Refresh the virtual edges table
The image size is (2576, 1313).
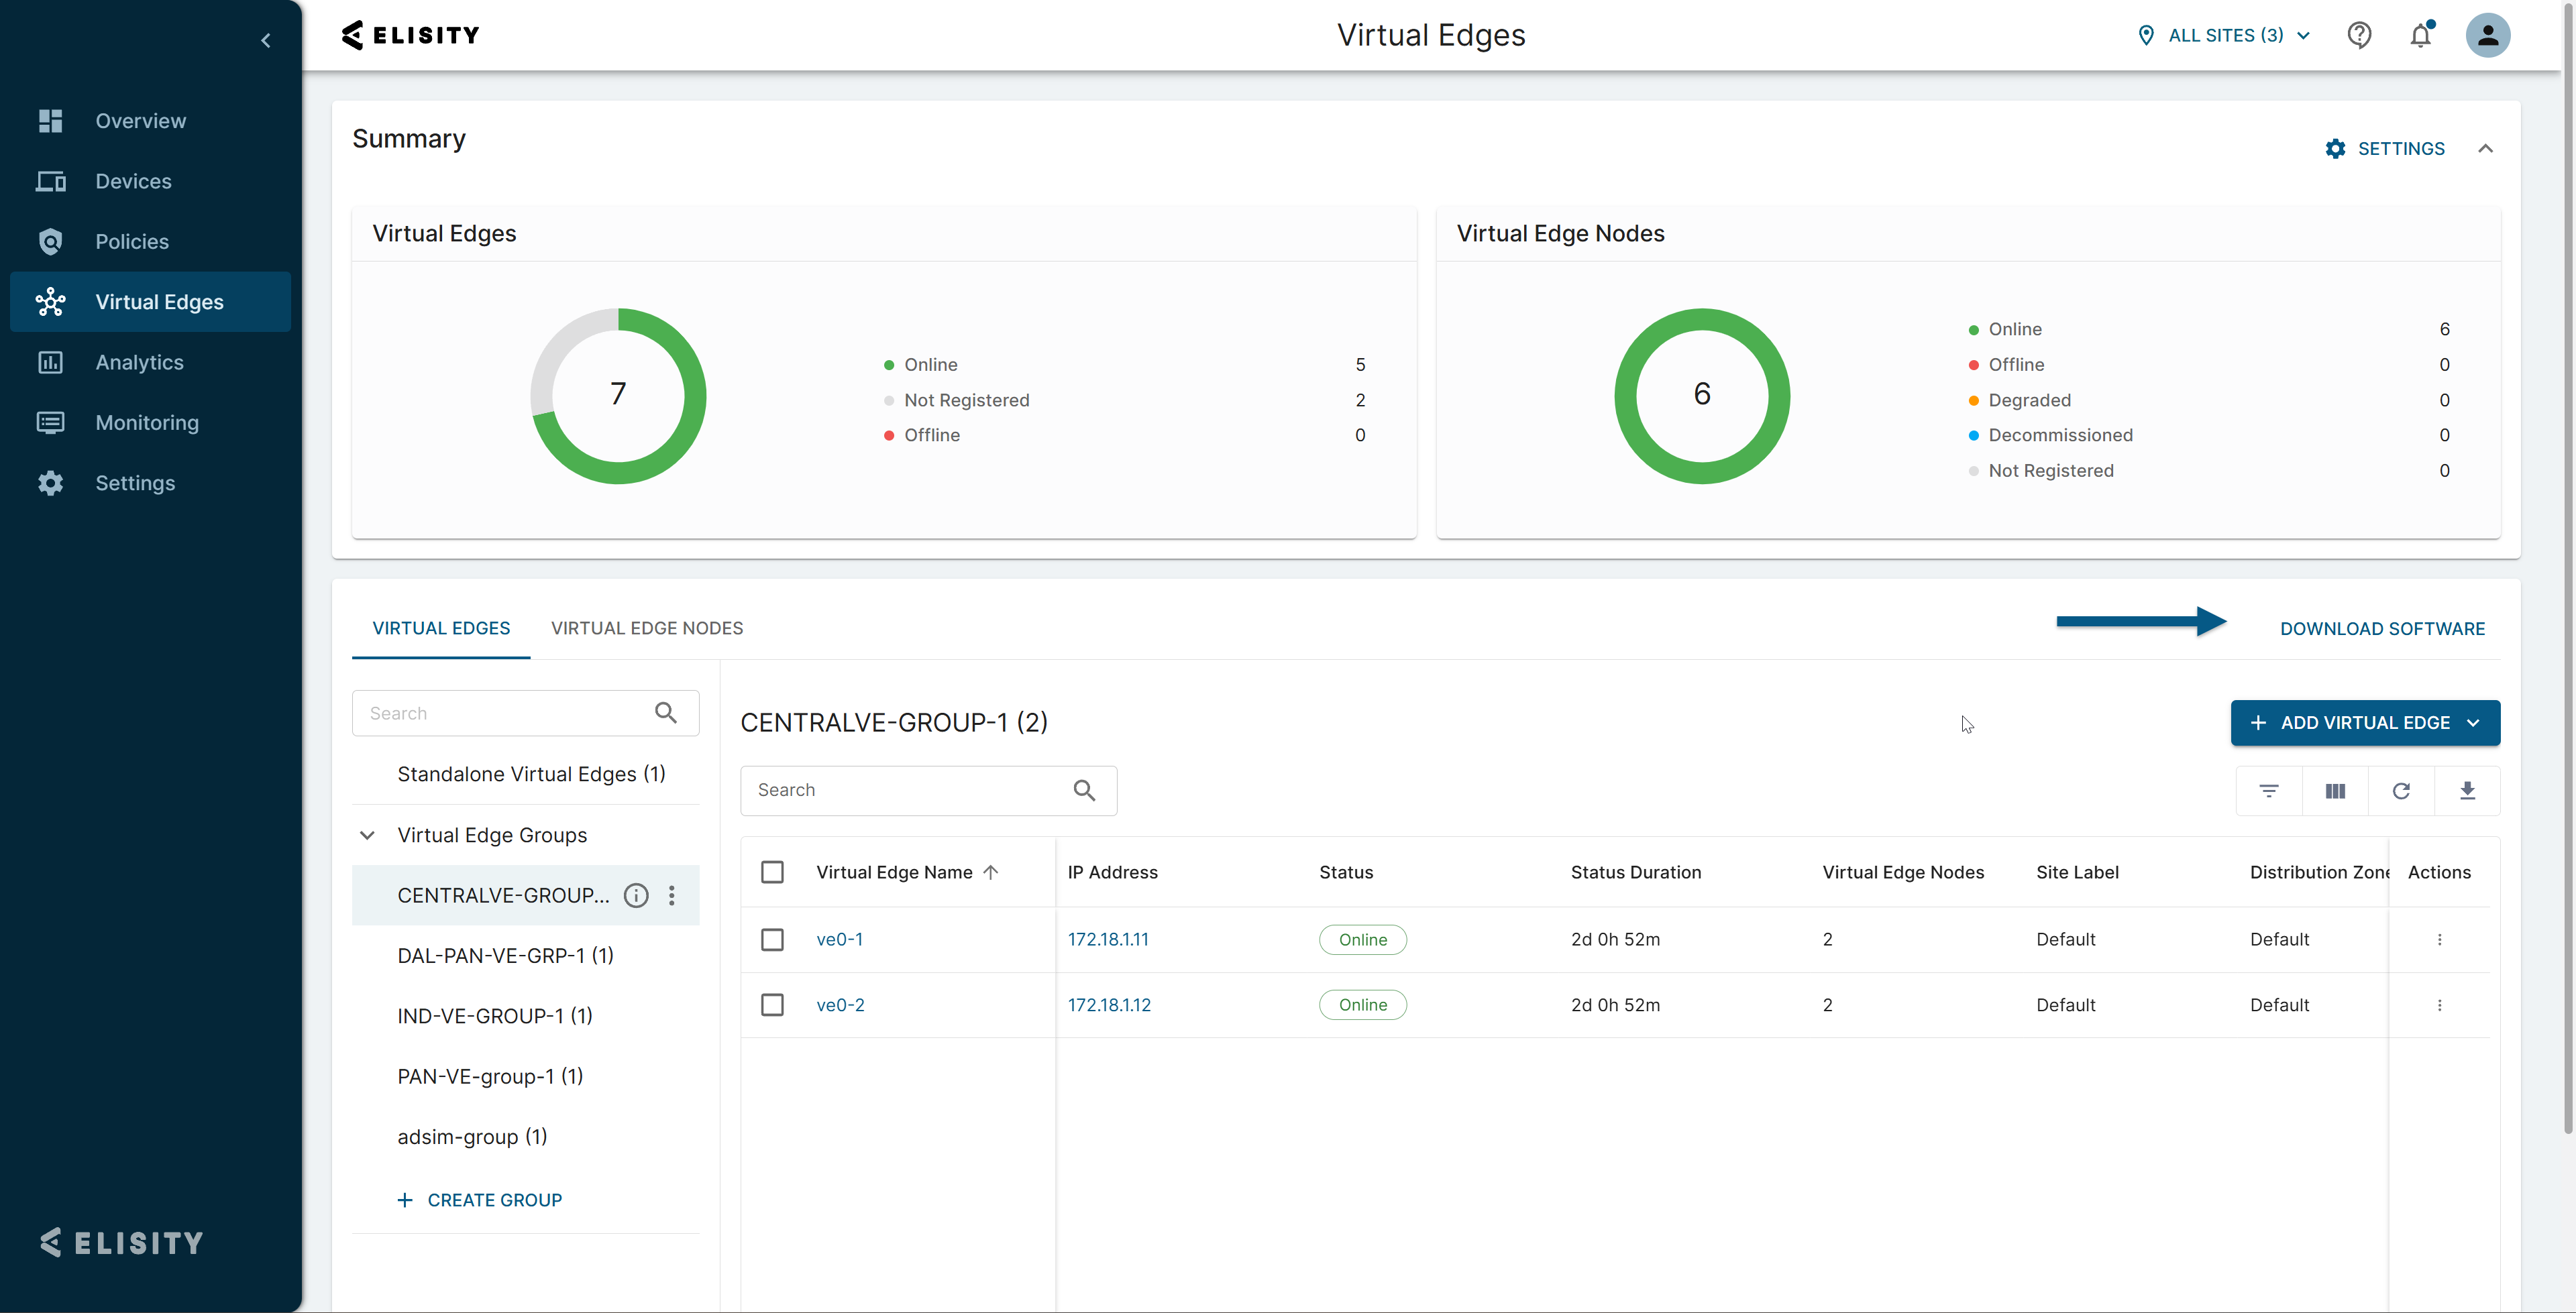(x=2401, y=791)
